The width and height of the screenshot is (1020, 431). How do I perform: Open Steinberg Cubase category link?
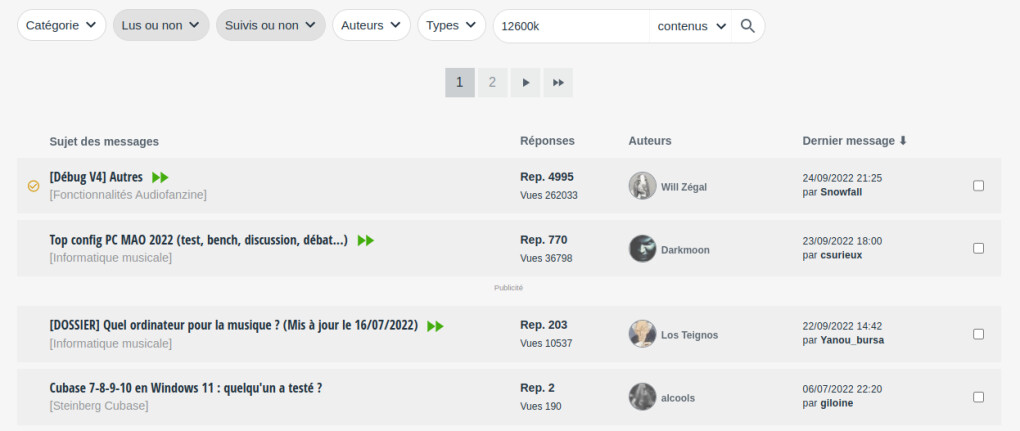[99, 406]
